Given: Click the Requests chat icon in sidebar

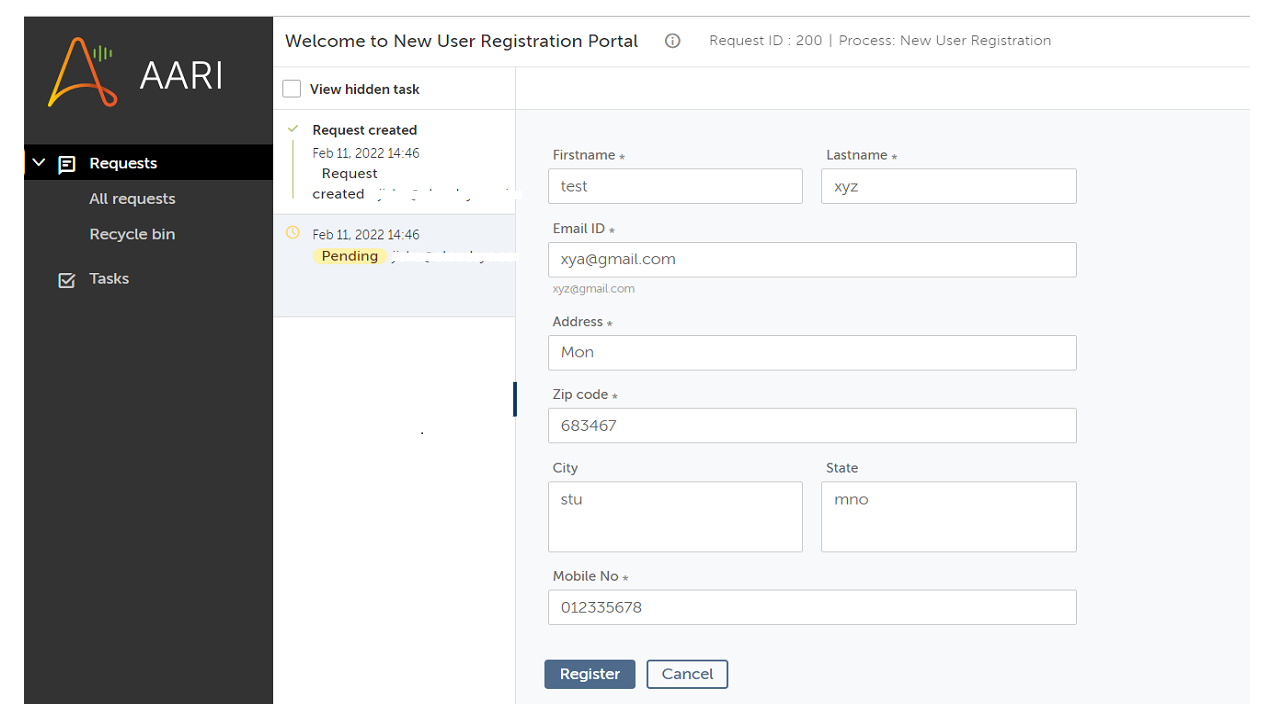Looking at the screenshot, I should coord(67,164).
